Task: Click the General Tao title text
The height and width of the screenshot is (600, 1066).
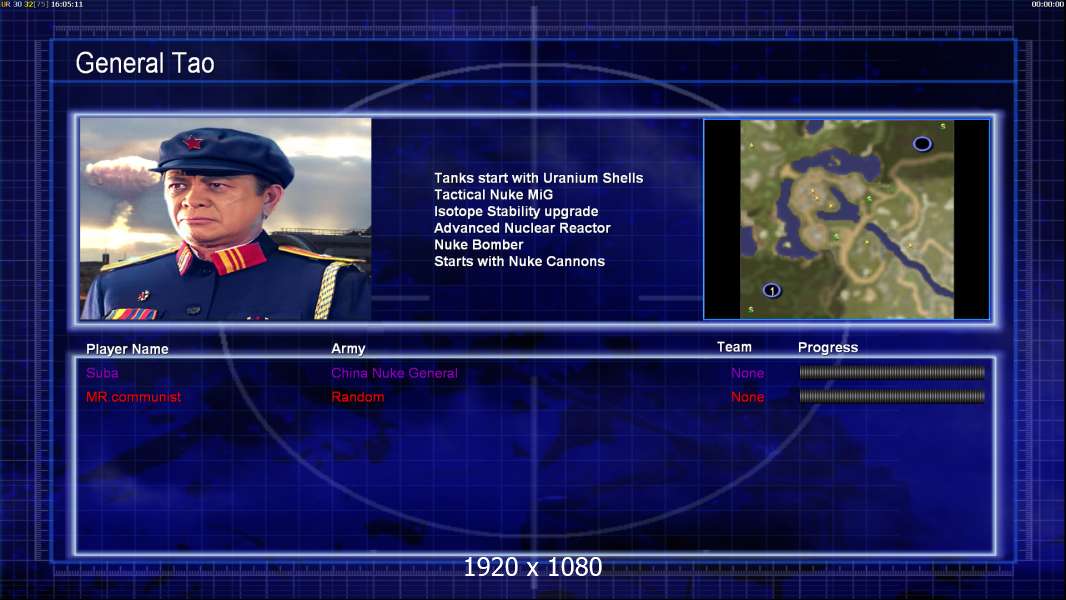Action: click(x=145, y=63)
